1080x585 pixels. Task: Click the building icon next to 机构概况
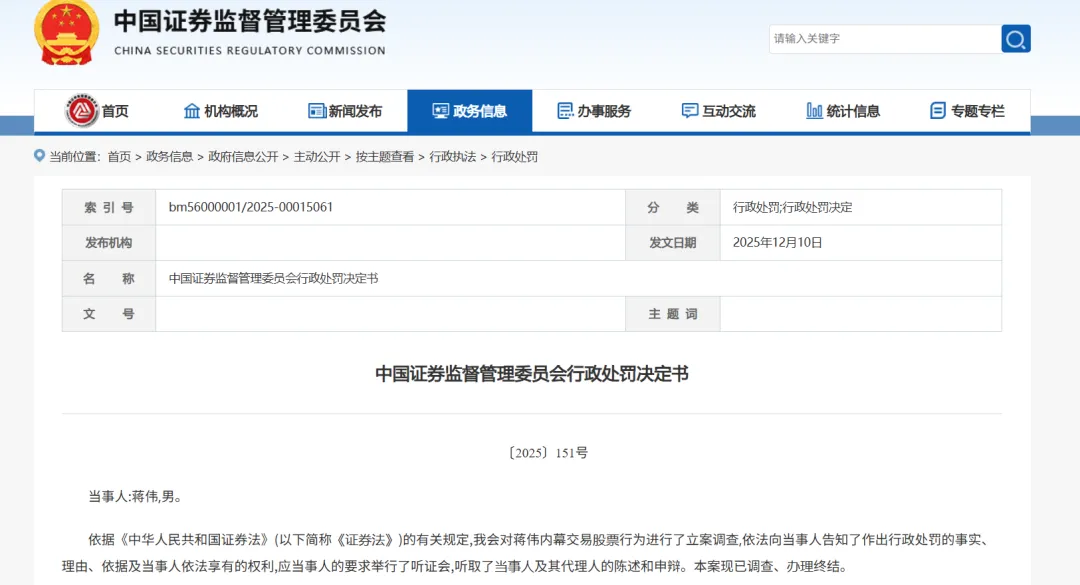pyautogui.click(x=191, y=111)
